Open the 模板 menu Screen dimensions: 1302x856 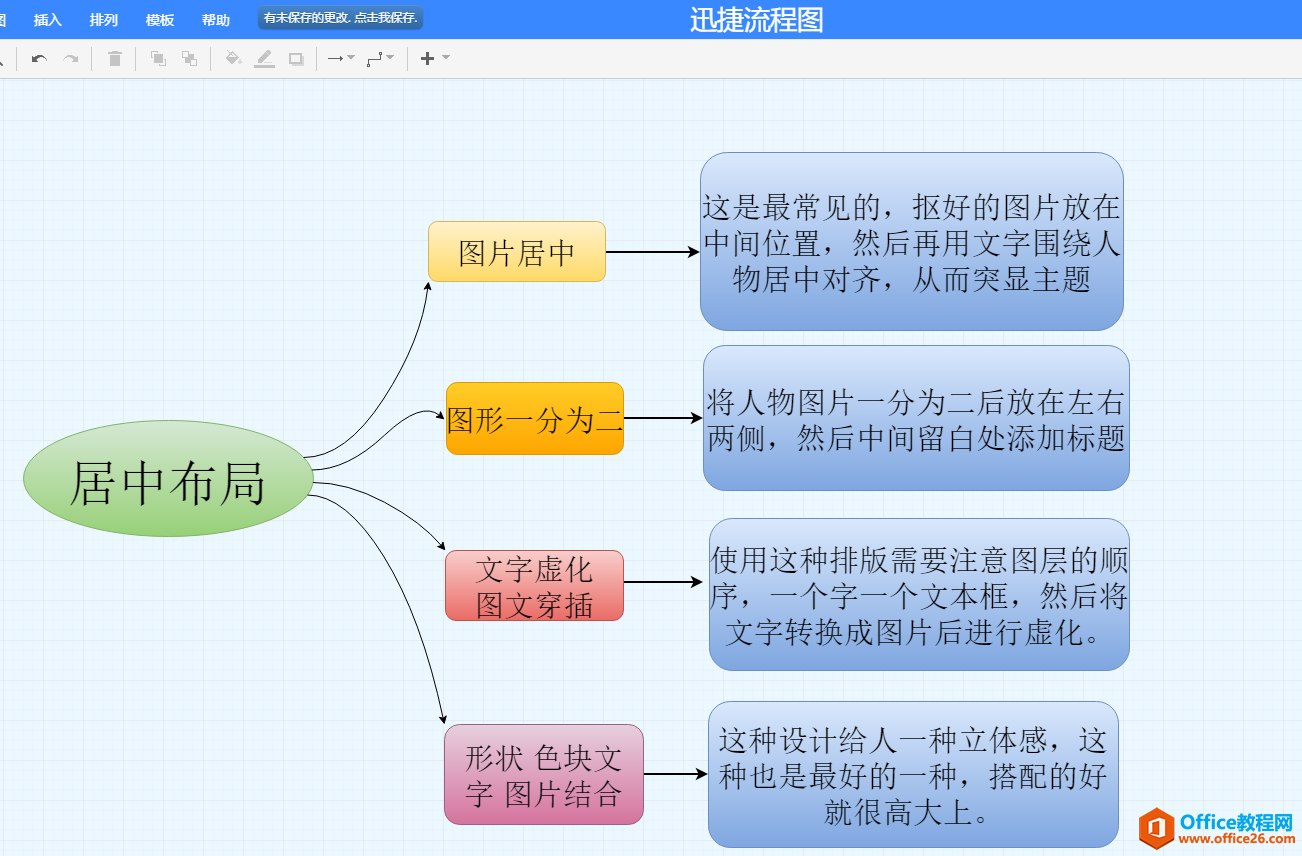(x=160, y=19)
